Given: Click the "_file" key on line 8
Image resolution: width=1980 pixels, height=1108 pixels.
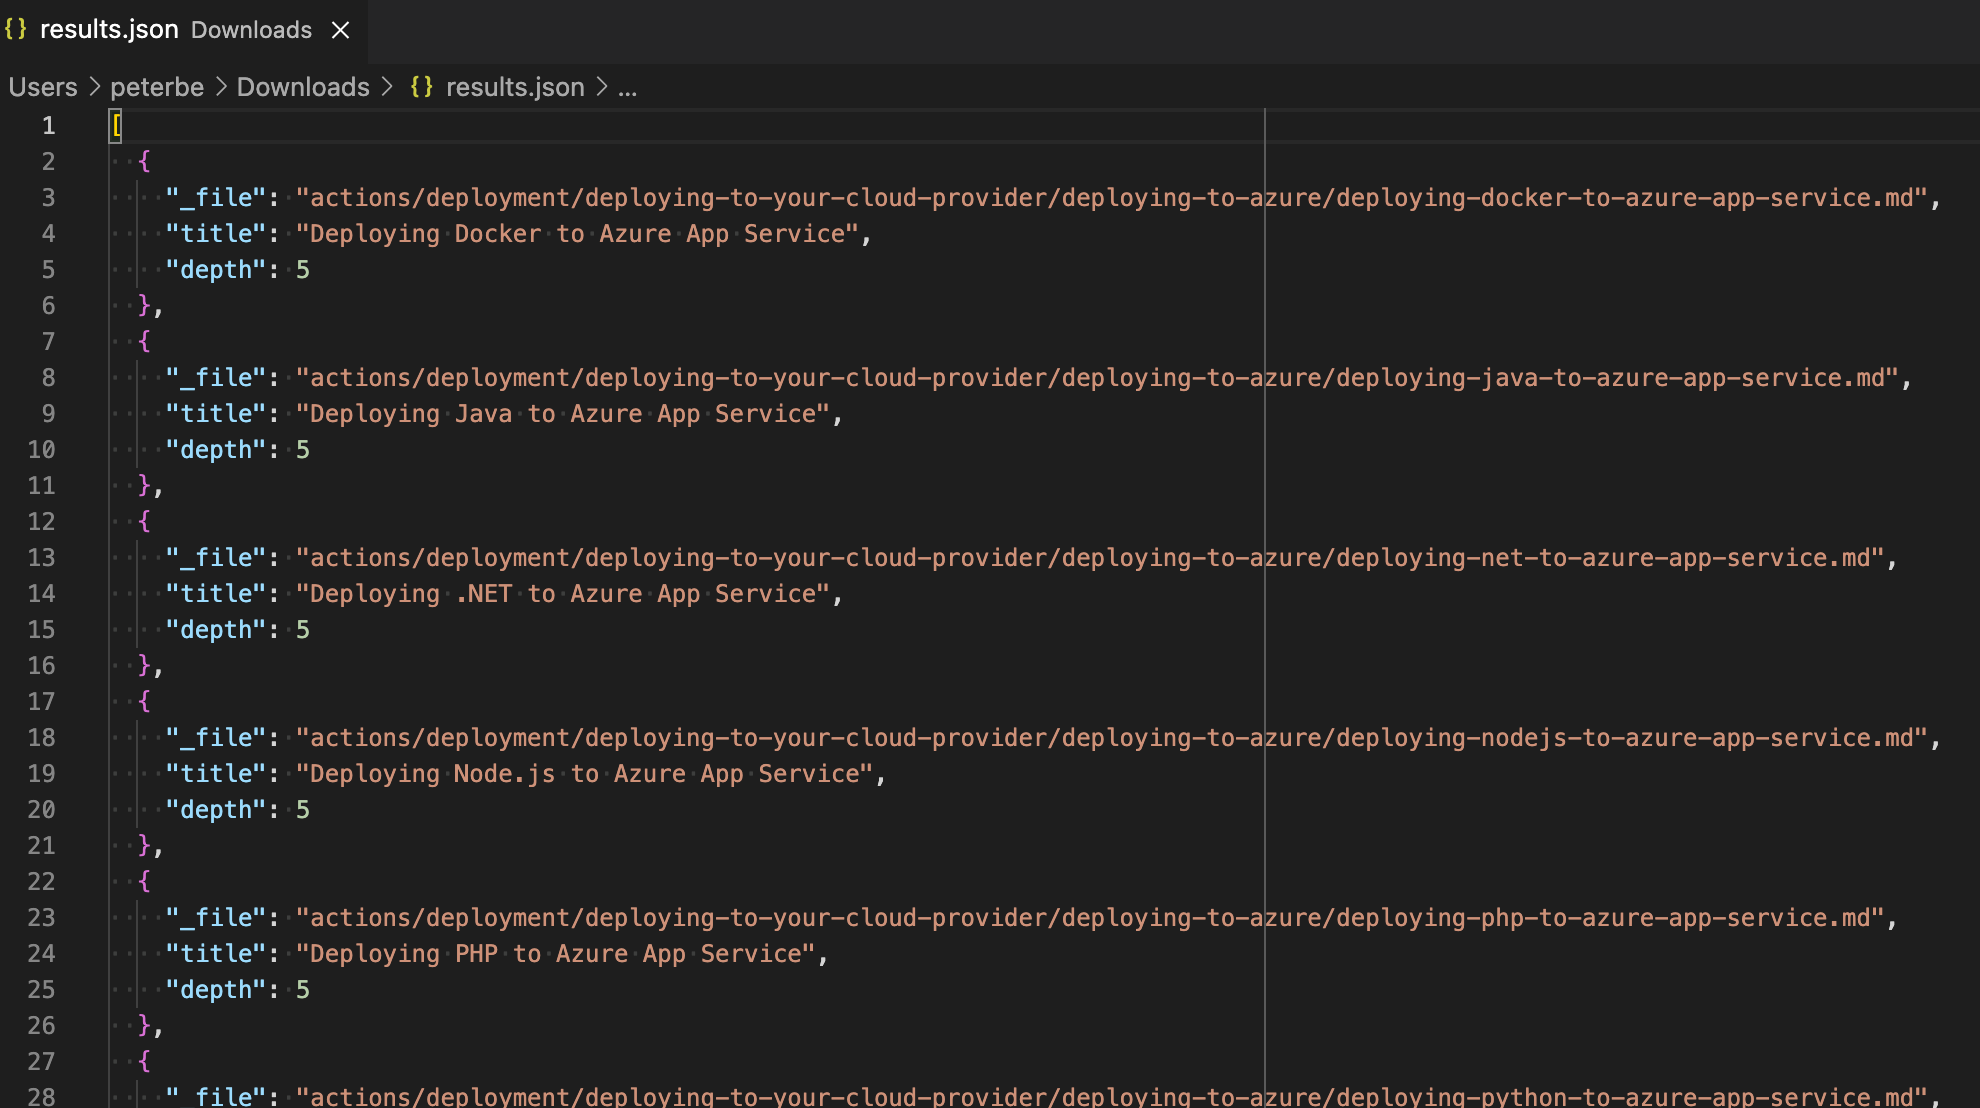Looking at the screenshot, I should pyautogui.click(x=216, y=377).
